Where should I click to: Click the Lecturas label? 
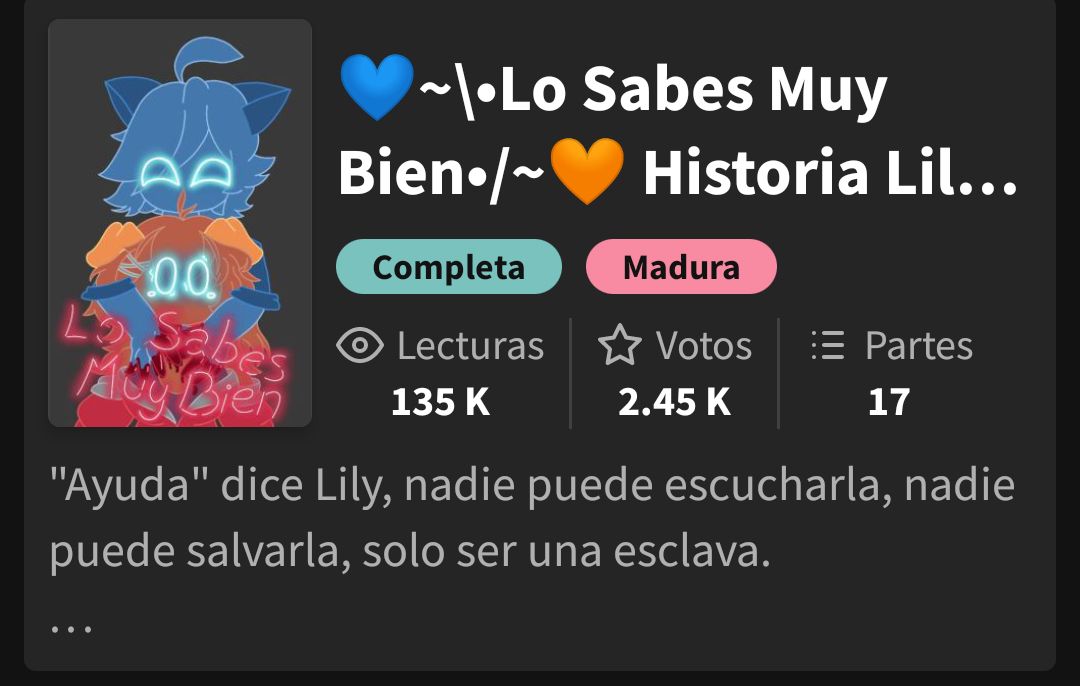(470, 345)
